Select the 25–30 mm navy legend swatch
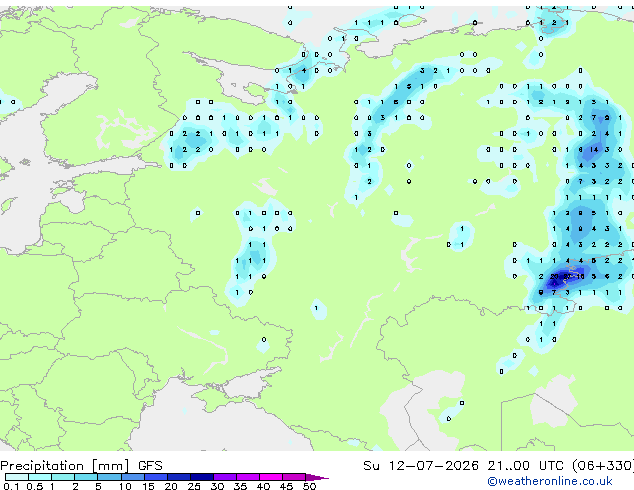This screenshot has width=634, height=490. [x=202, y=477]
